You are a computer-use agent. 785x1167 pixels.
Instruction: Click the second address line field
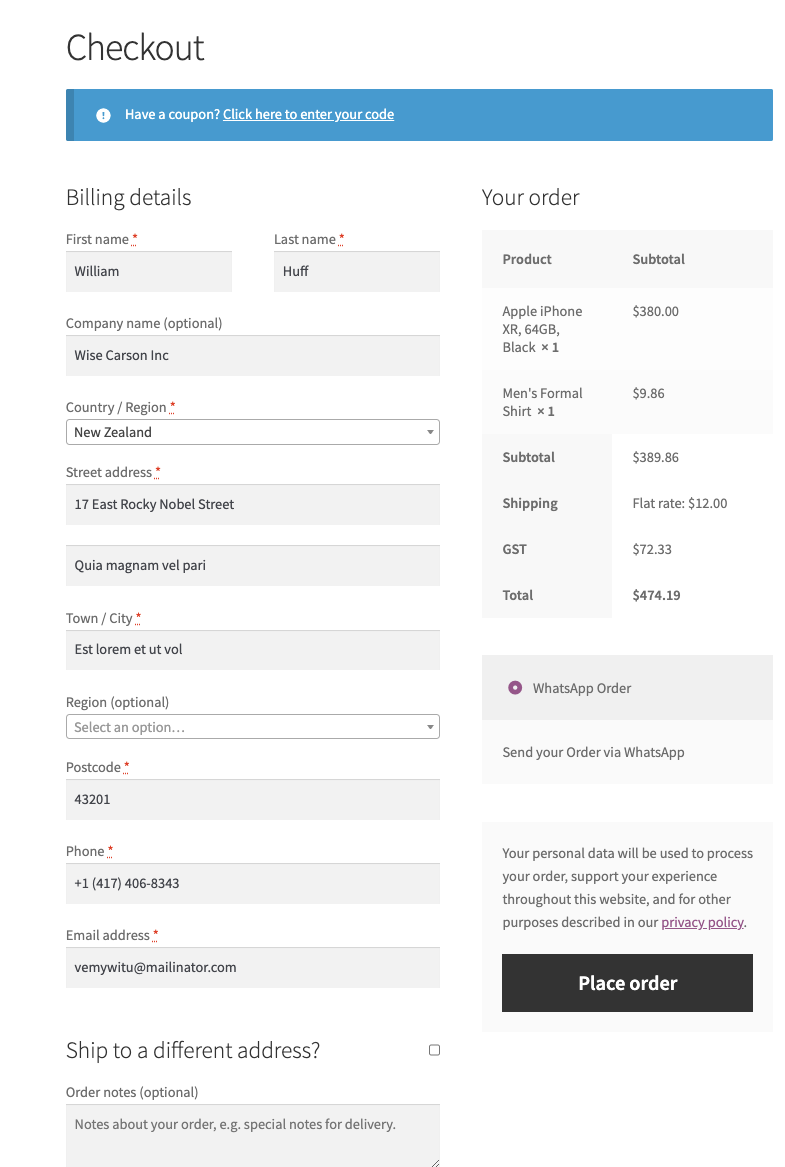(253, 566)
